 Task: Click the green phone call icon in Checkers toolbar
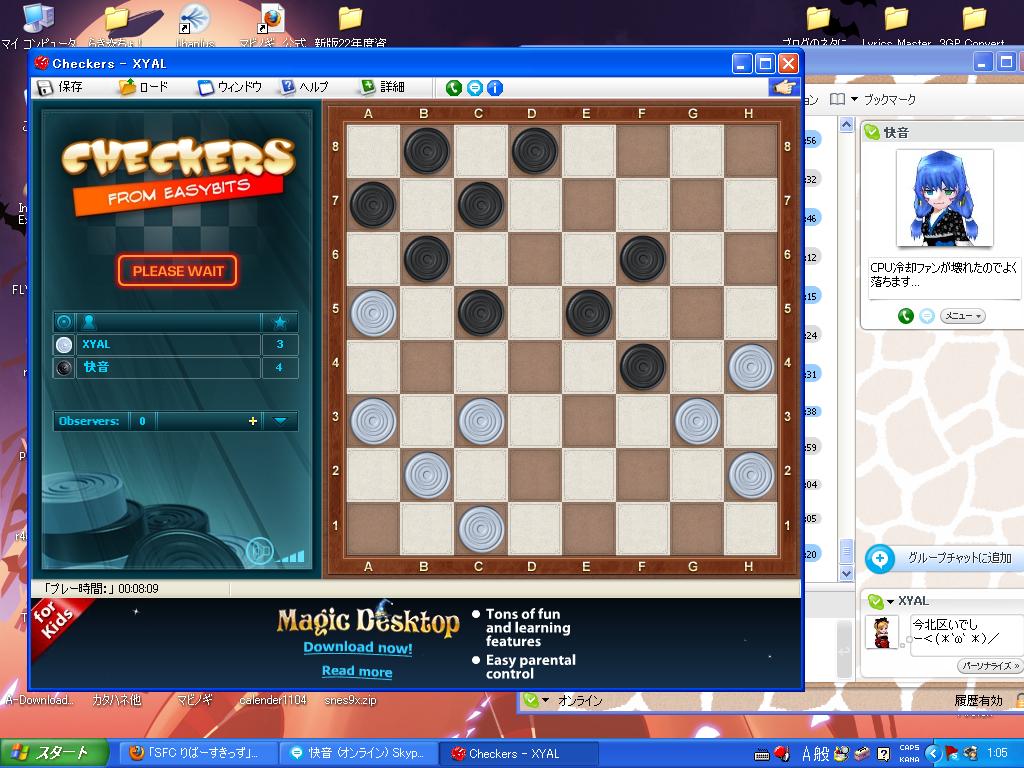coord(453,88)
